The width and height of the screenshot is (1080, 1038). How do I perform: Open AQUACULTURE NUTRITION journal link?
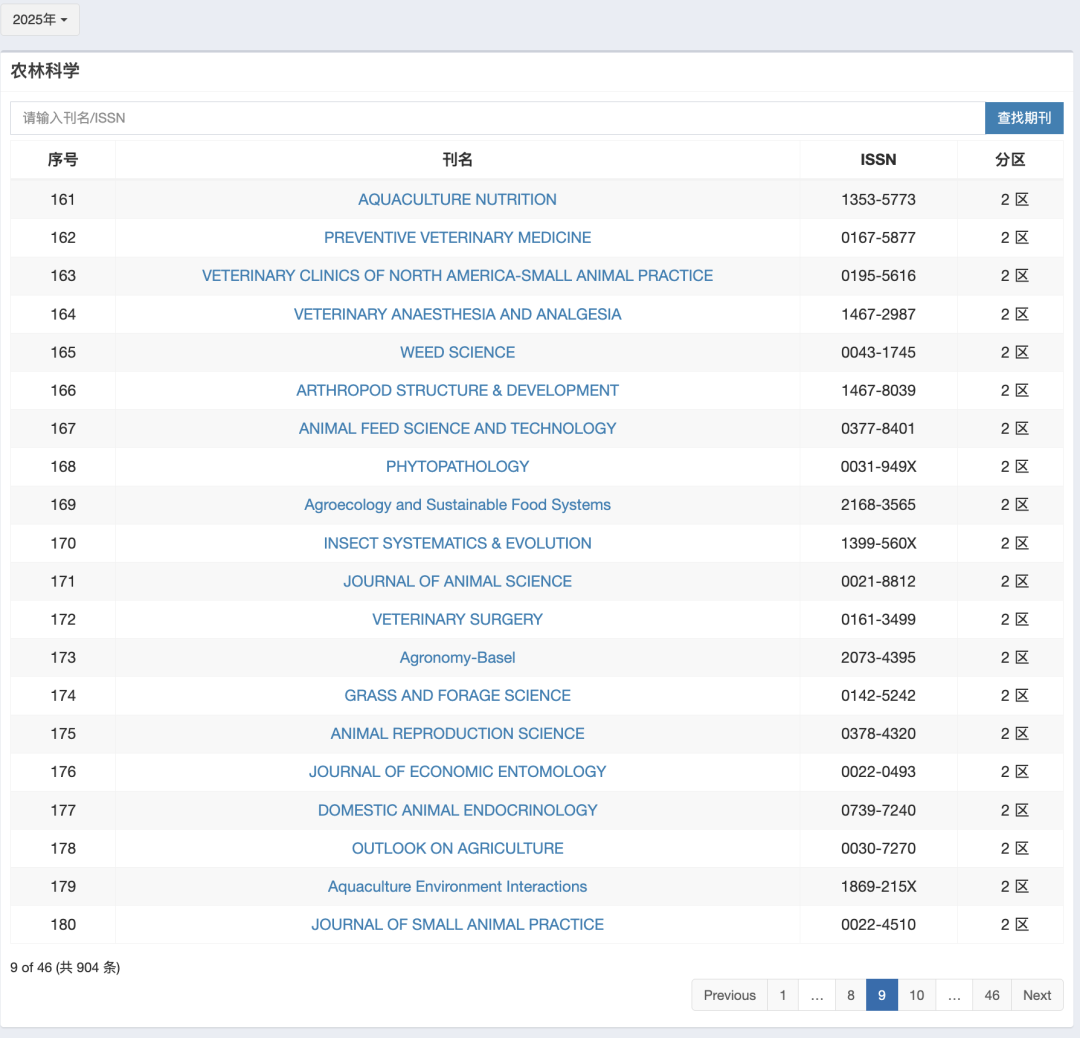pos(457,200)
